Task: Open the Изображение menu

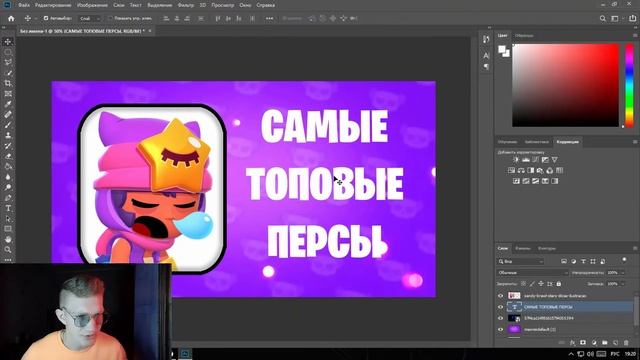Action: click(92, 5)
